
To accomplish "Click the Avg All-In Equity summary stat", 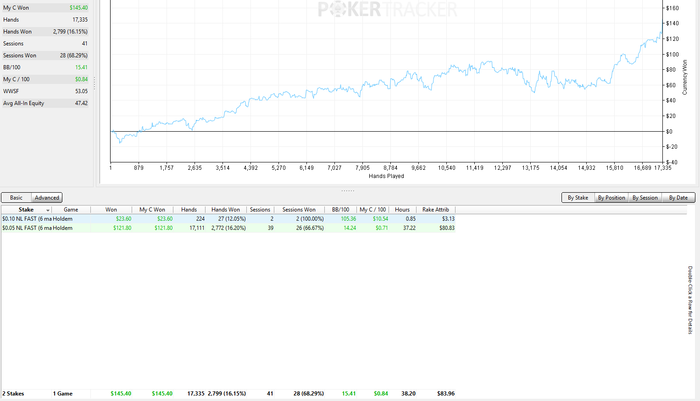I will [45, 103].
